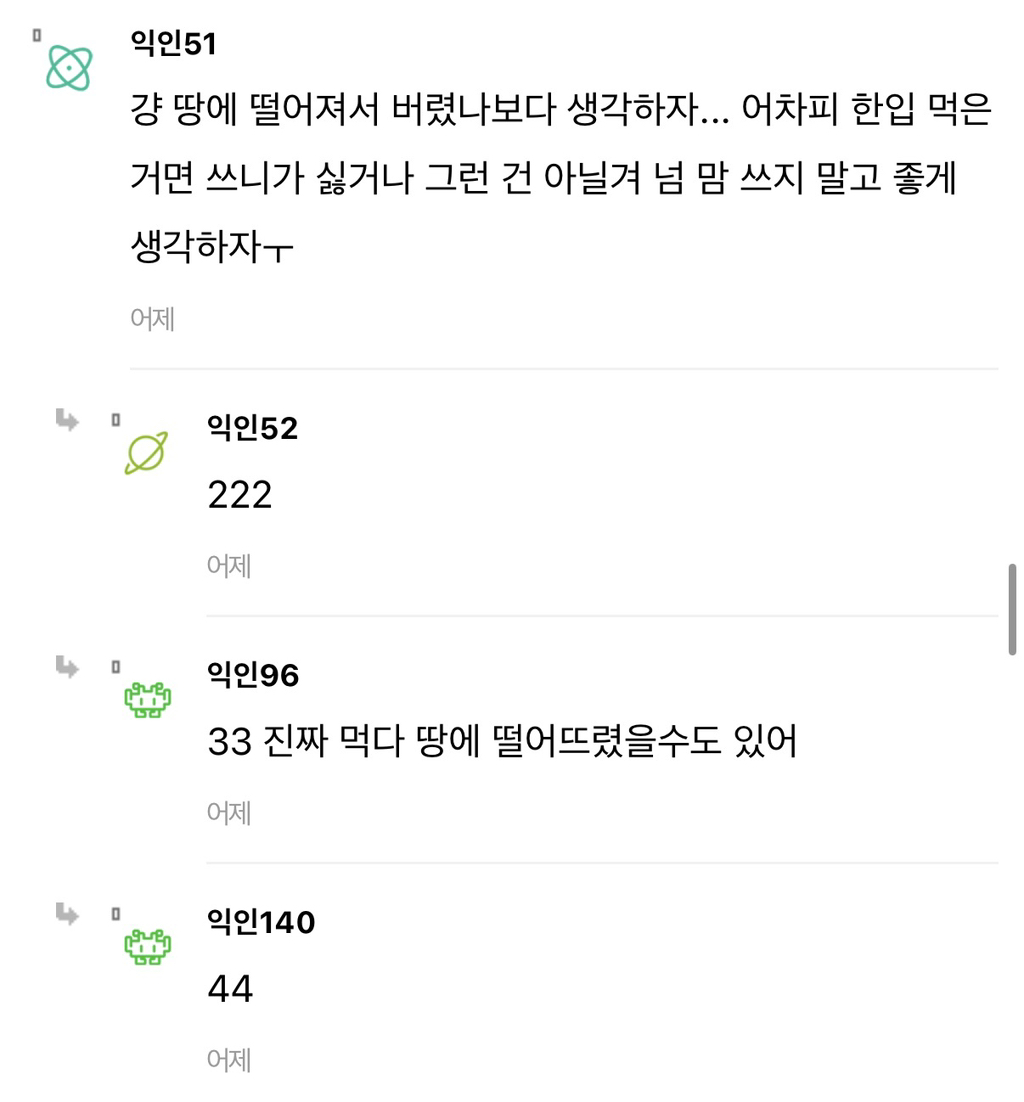Viewport: 1024px width, 1102px height.
Task: Click the reply arrow next to 익인140's comment
Action: [68, 913]
